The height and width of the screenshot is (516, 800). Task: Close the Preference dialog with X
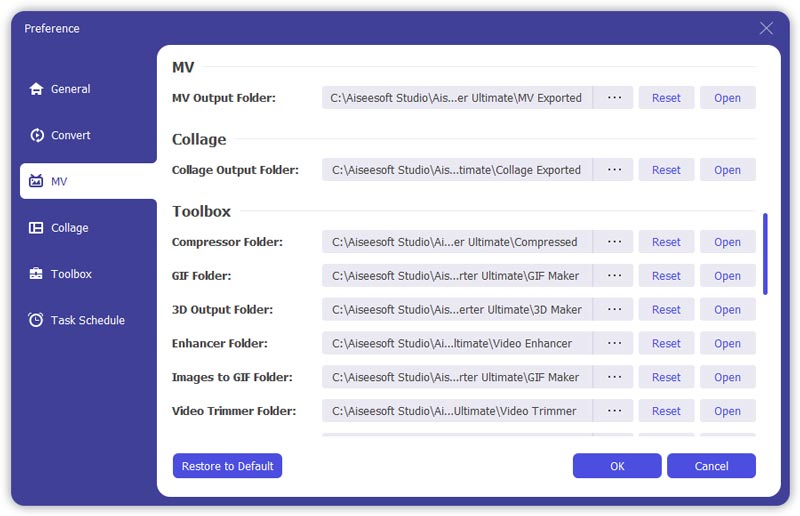click(766, 28)
